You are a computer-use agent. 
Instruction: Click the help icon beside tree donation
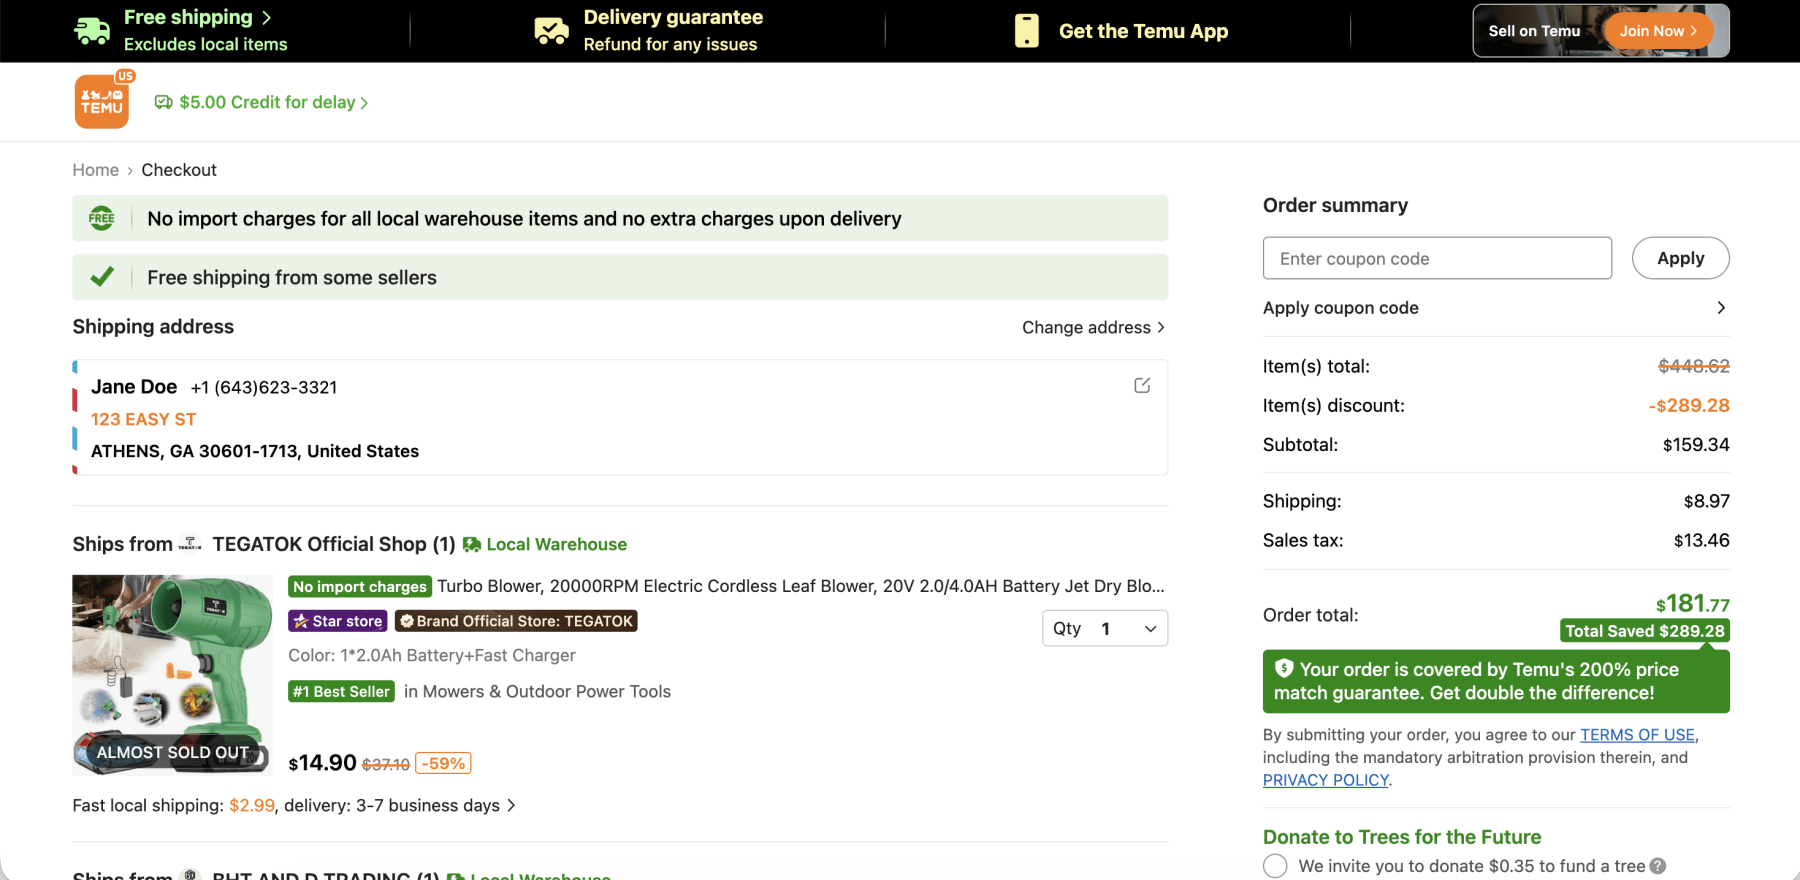pos(1658,866)
